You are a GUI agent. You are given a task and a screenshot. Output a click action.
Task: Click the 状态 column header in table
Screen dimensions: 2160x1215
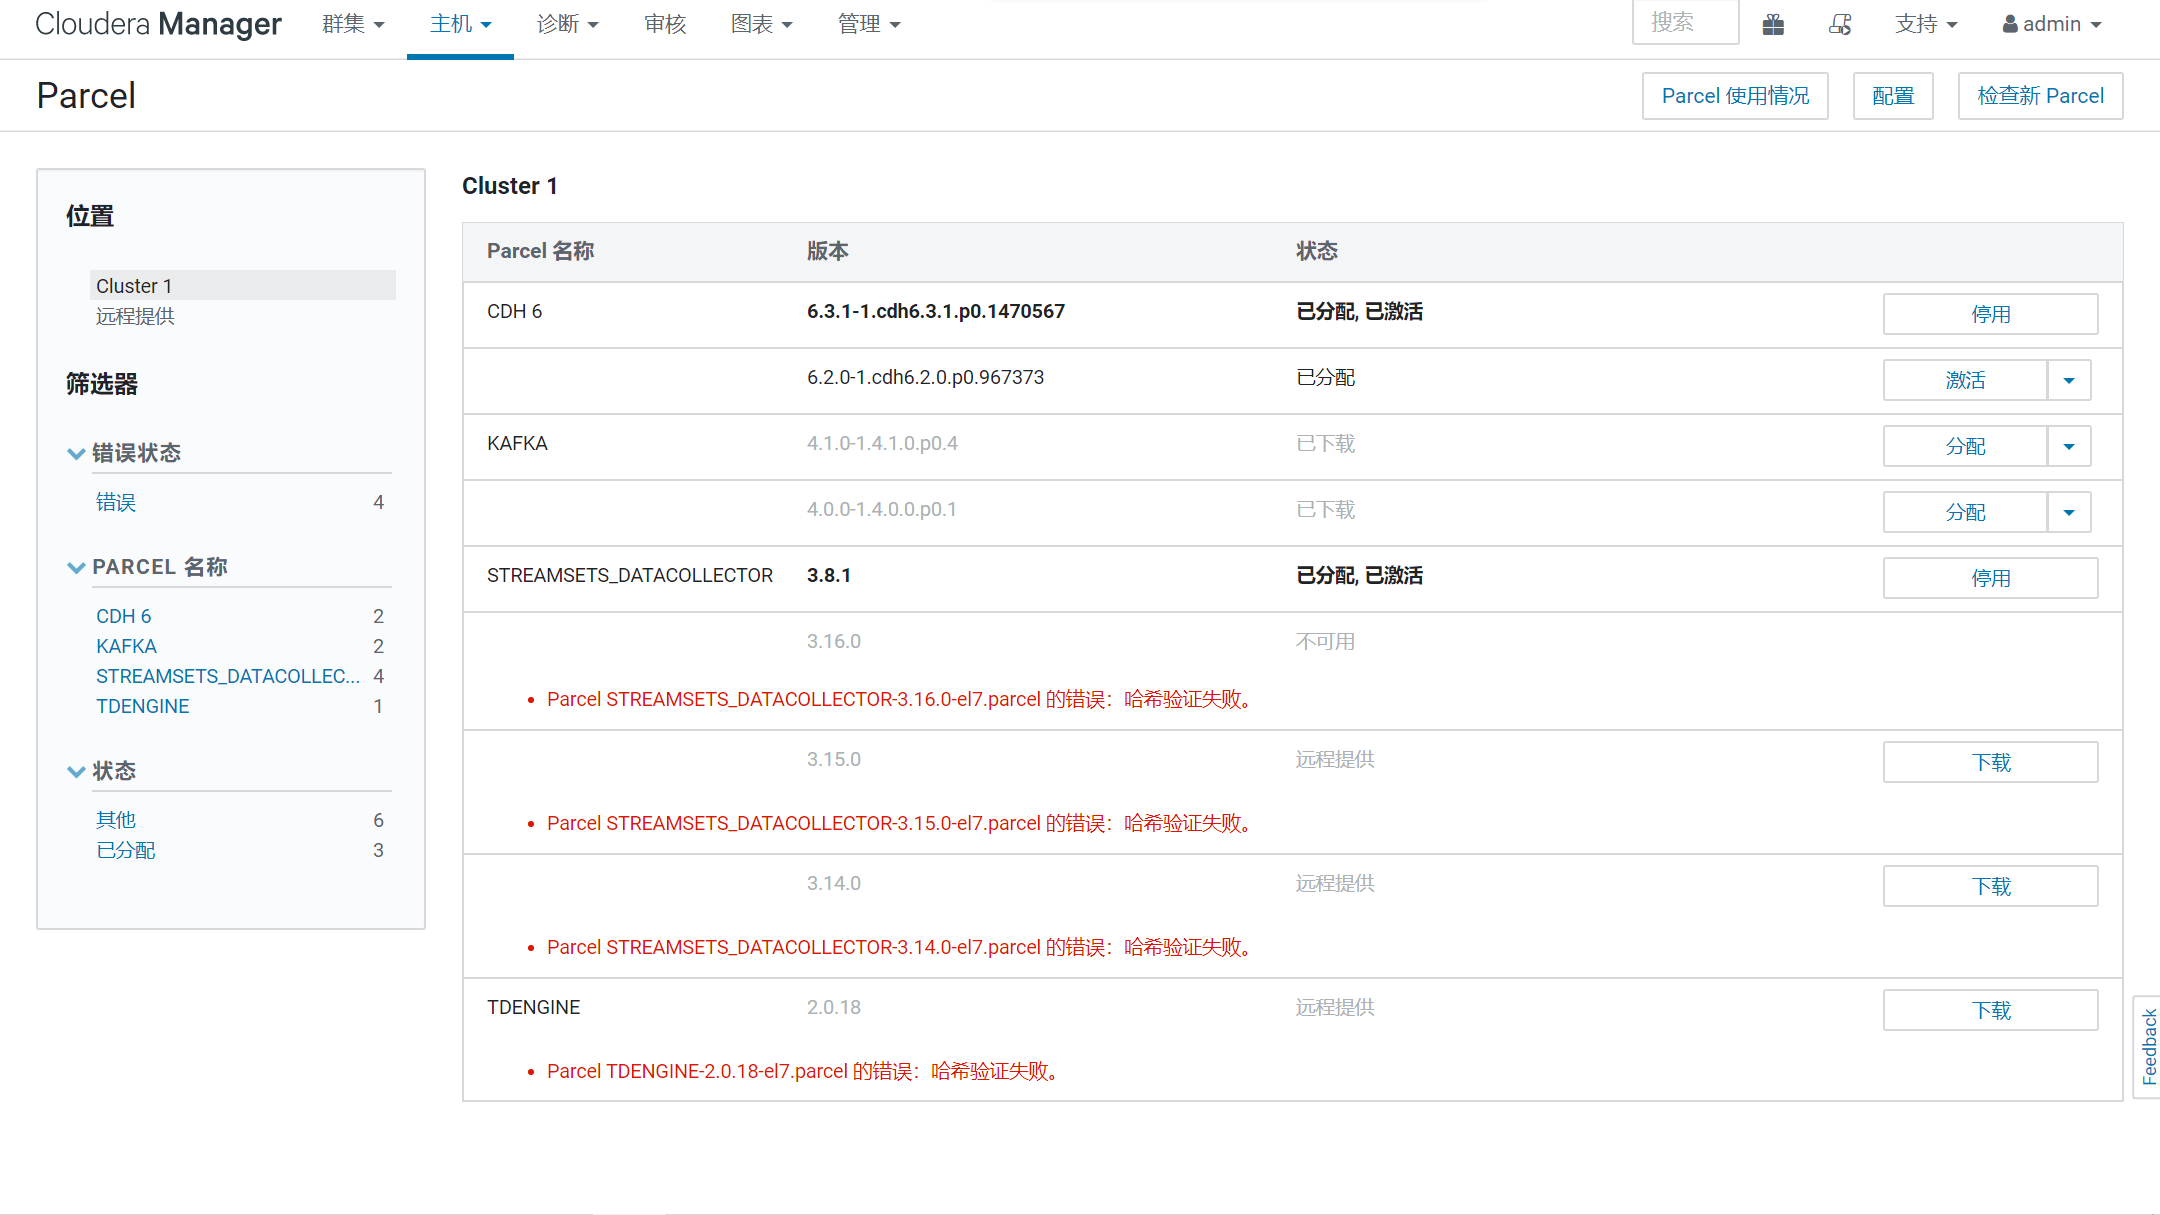tap(1316, 251)
